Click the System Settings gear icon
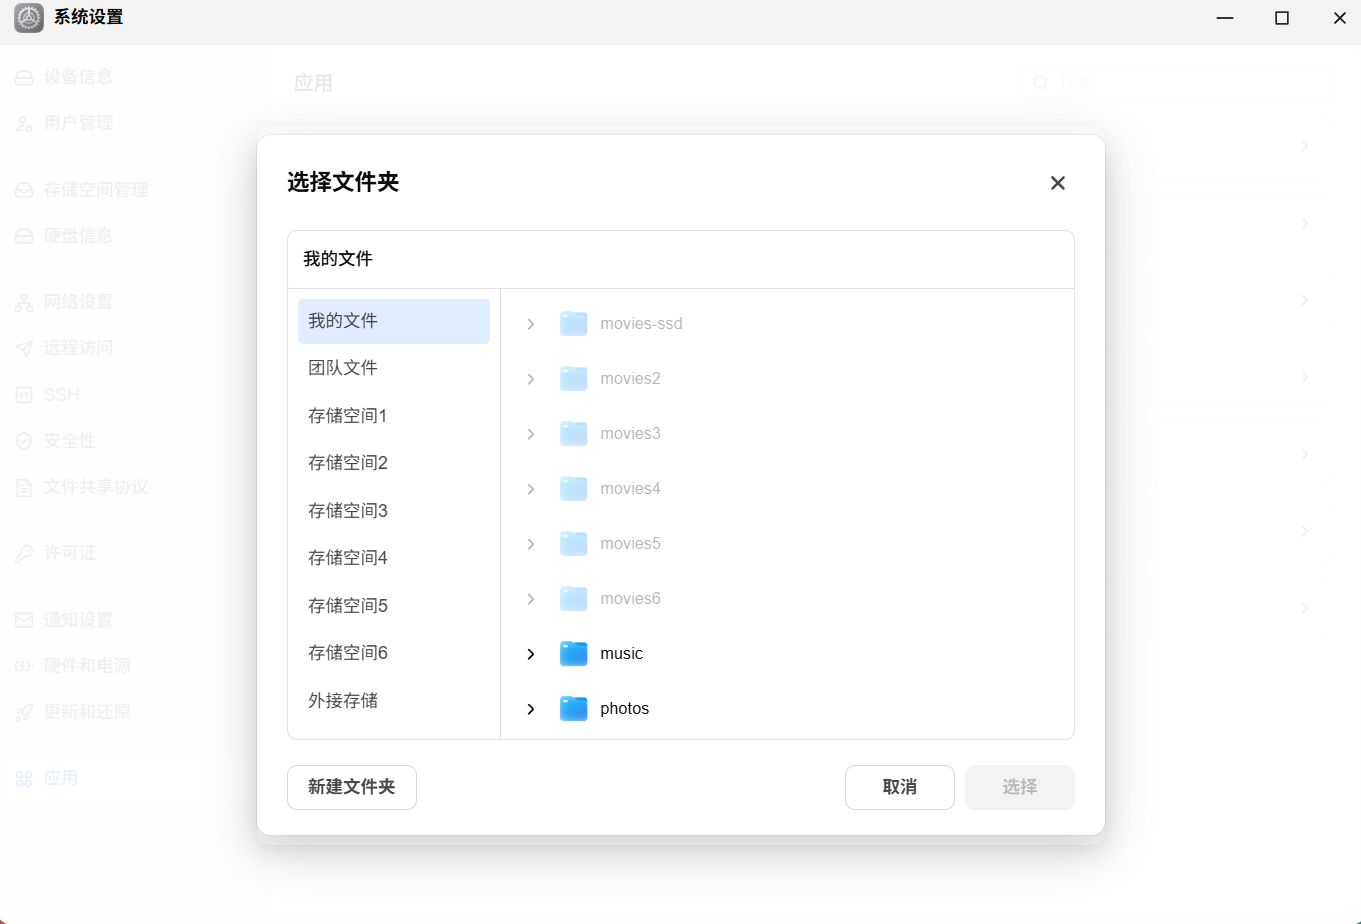Viewport: 1361px width, 924px height. [28, 18]
